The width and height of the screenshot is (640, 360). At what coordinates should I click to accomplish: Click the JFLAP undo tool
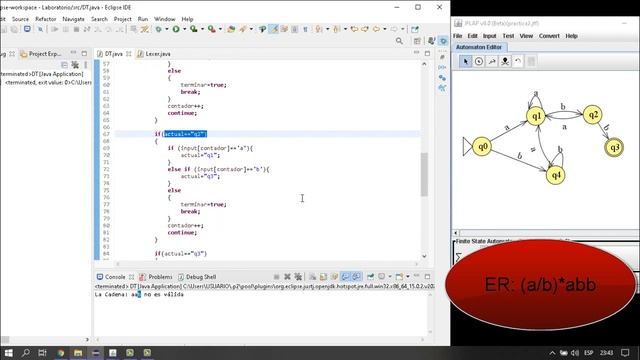(x=518, y=62)
